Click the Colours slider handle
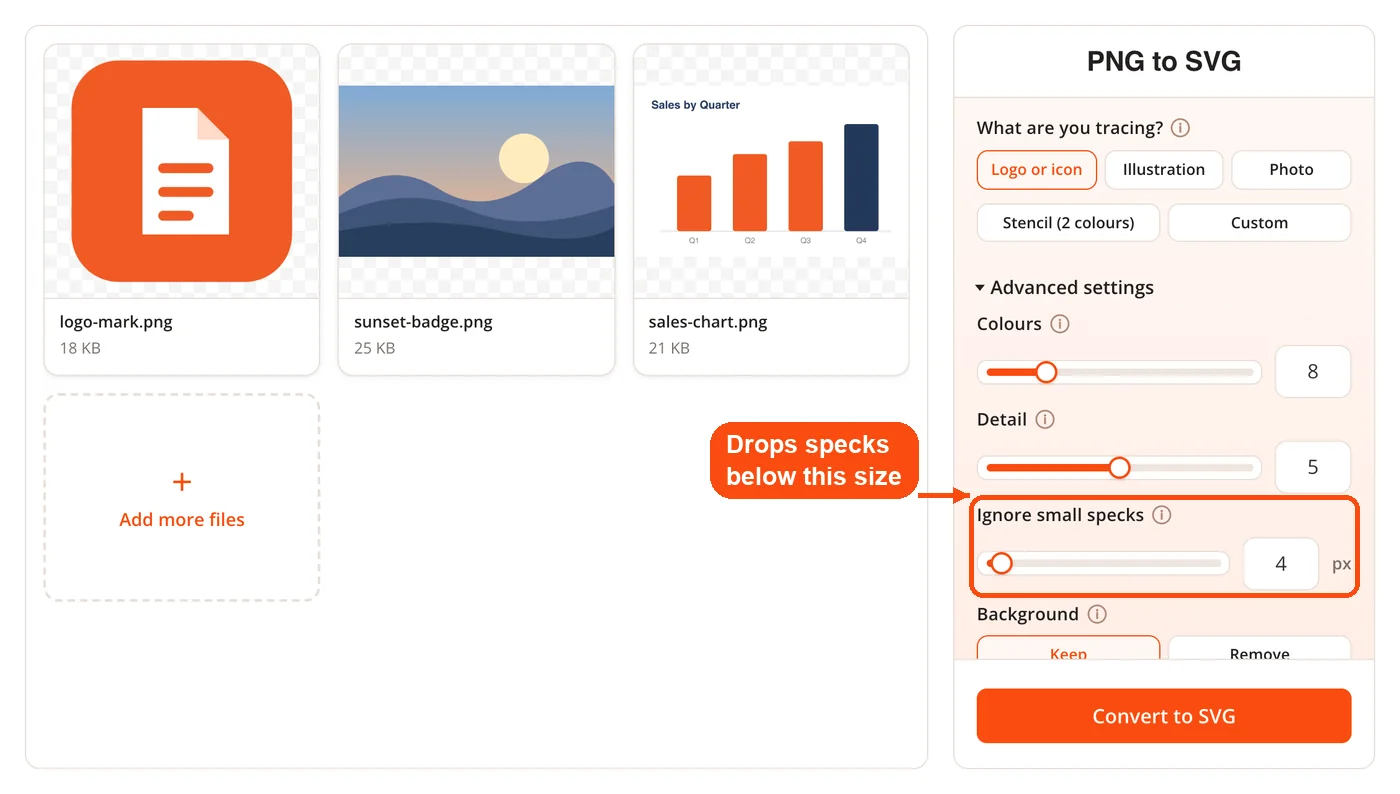The height and width of the screenshot is (794, 1400). [x=1046, y=372]
